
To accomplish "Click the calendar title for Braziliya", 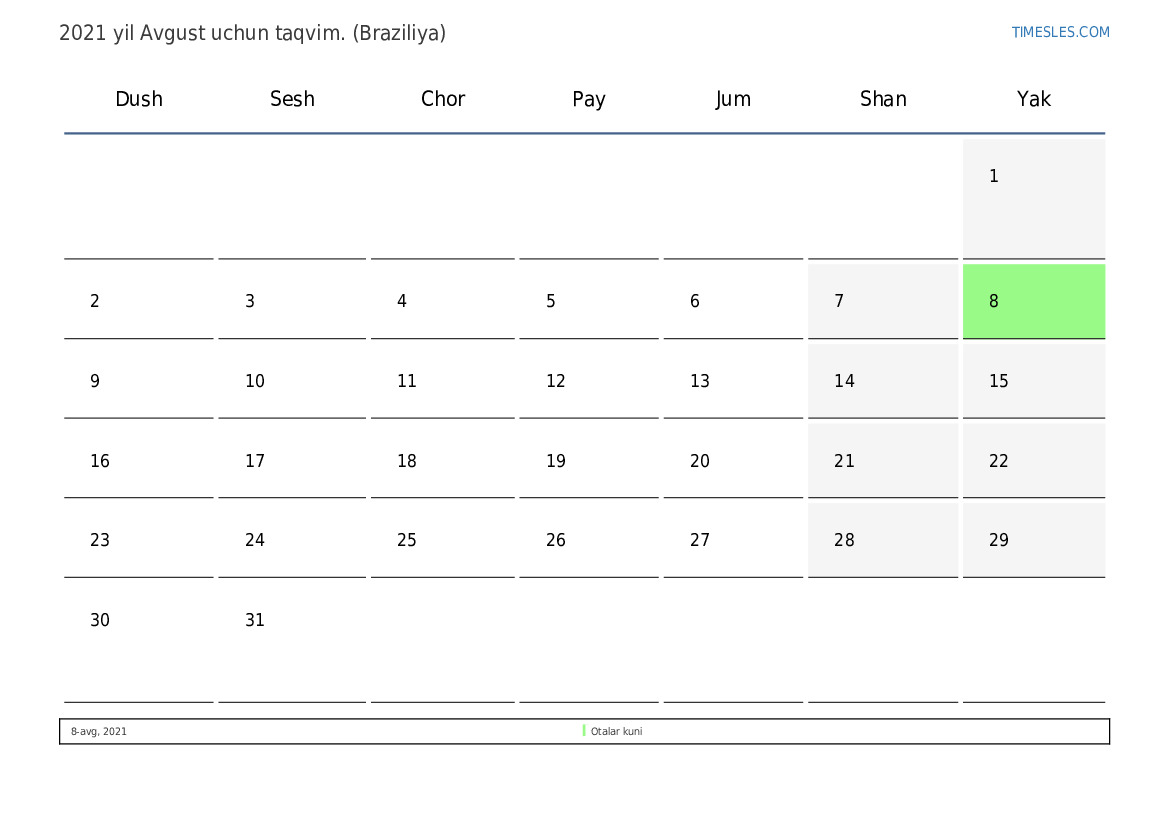I will [x=252, y=33].
